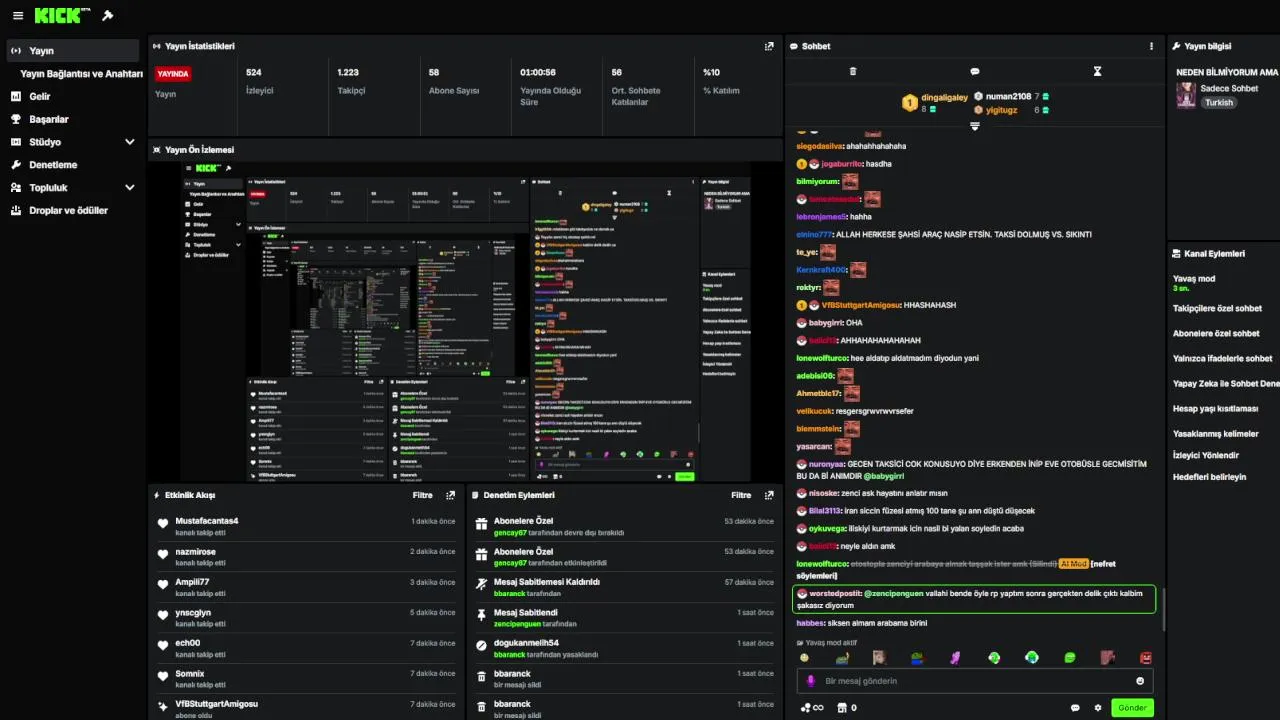The width and height of the screenshot is (1280, 720).
Task: Click gencay67 in first moderation row
Action: point(510,533)
